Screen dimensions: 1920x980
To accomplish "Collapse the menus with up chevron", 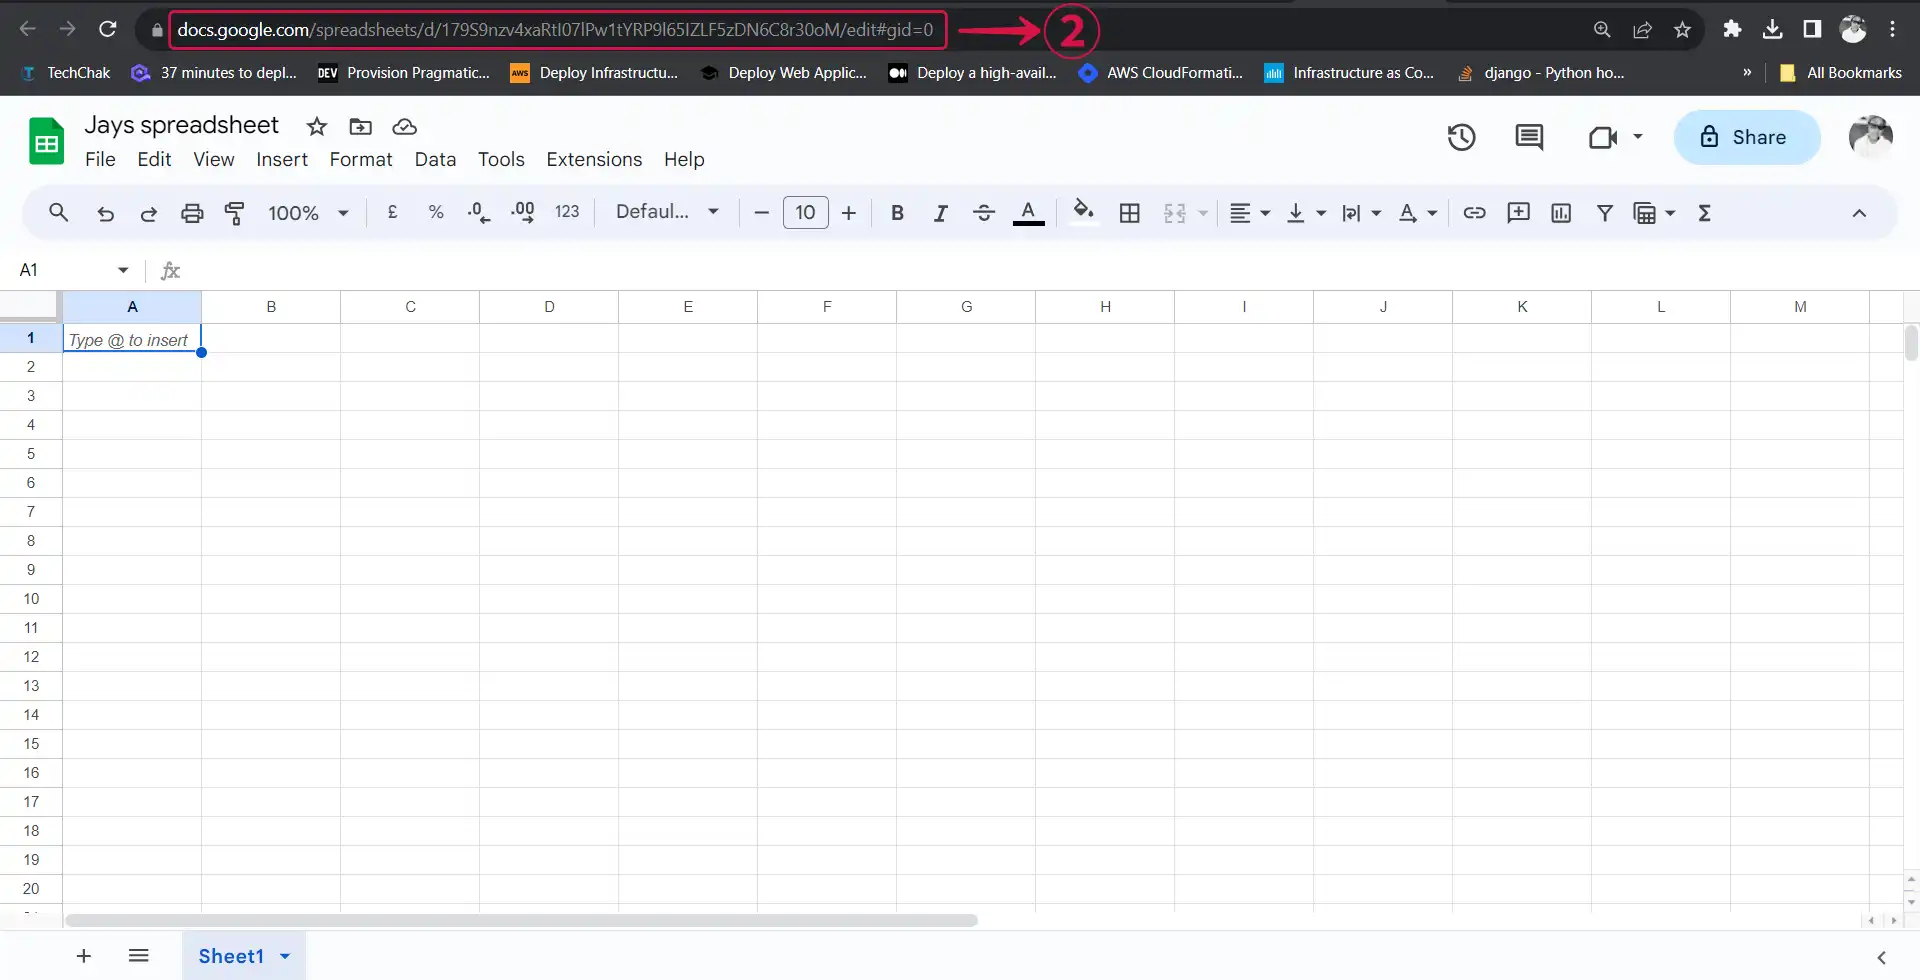I will click(1859, 213).
